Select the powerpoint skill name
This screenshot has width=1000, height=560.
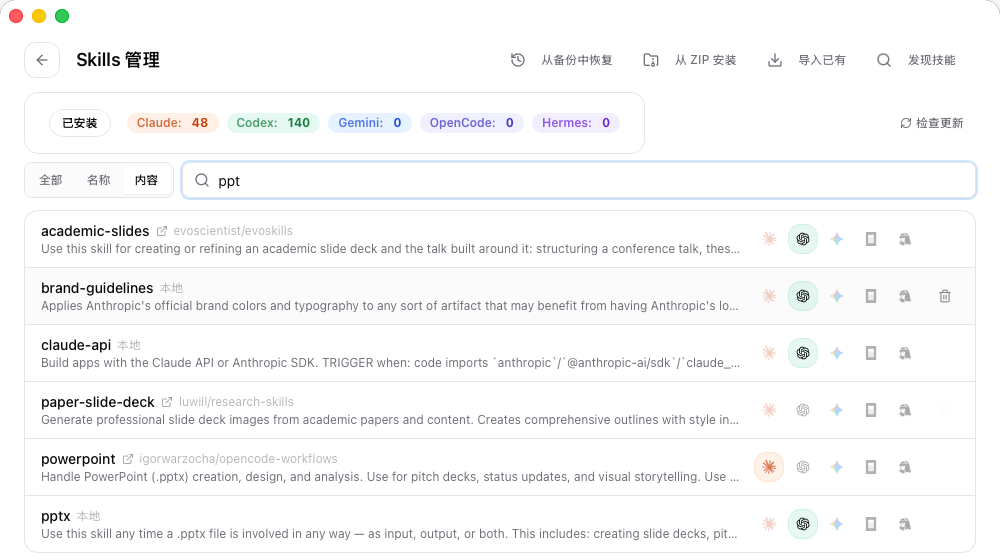pyautogui.click(x=78, y=459)
